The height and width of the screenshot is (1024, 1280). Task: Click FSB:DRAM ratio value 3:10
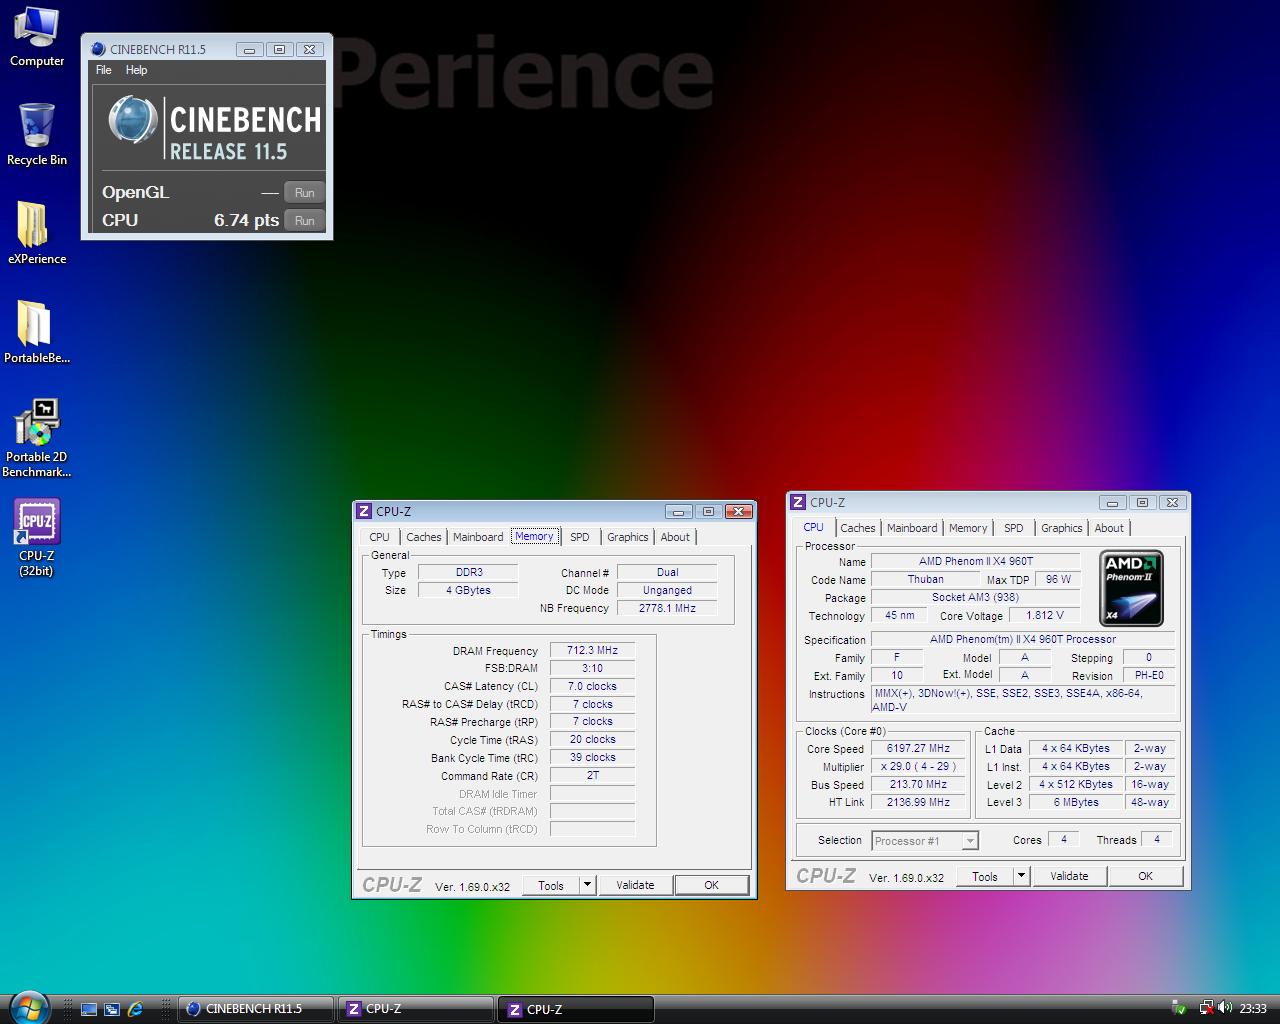592,668
